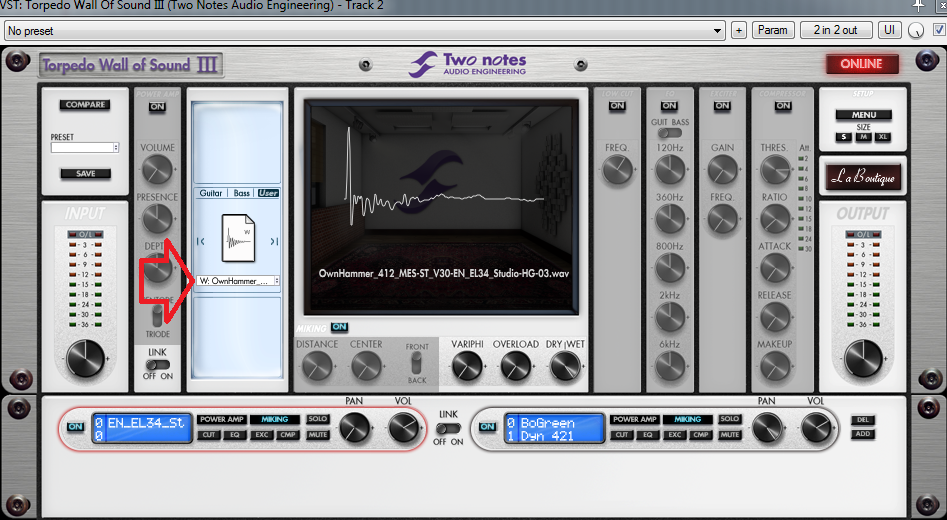Open the SETUP MENU button
947x520 pixels.
pyautogui.click(x=864, y=115)
